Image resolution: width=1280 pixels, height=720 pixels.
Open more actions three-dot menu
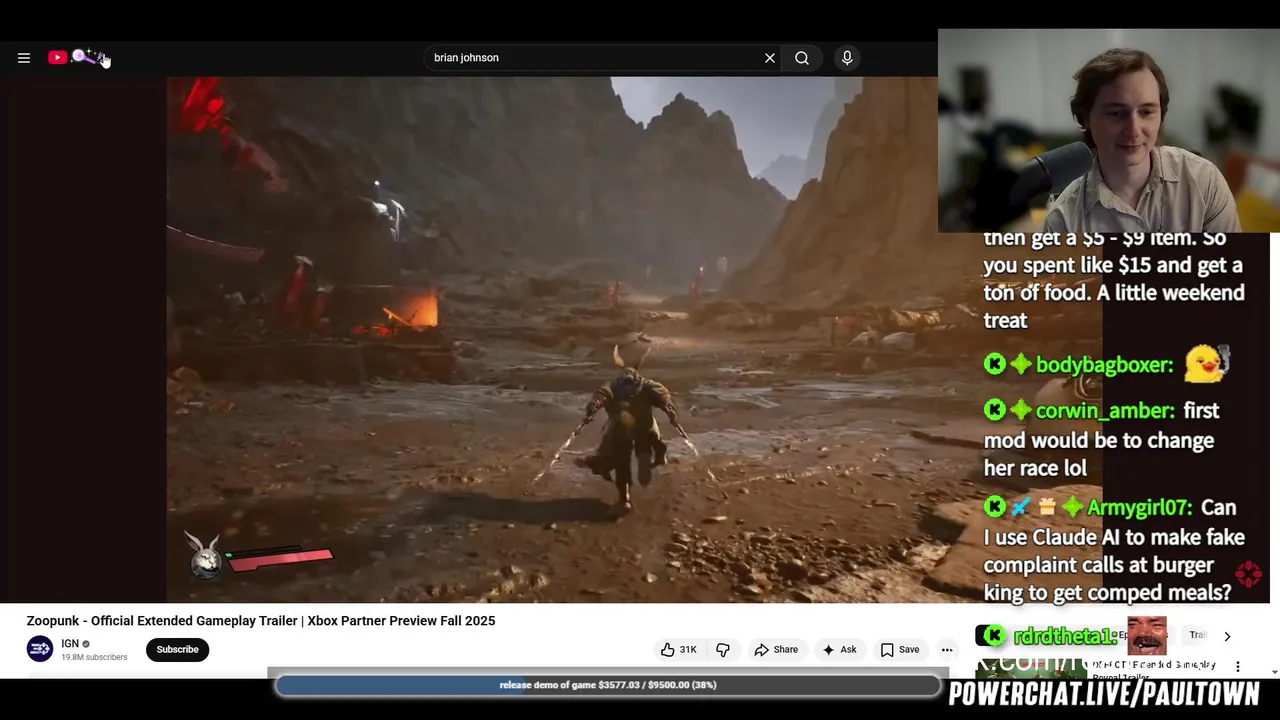coord(947,650)
